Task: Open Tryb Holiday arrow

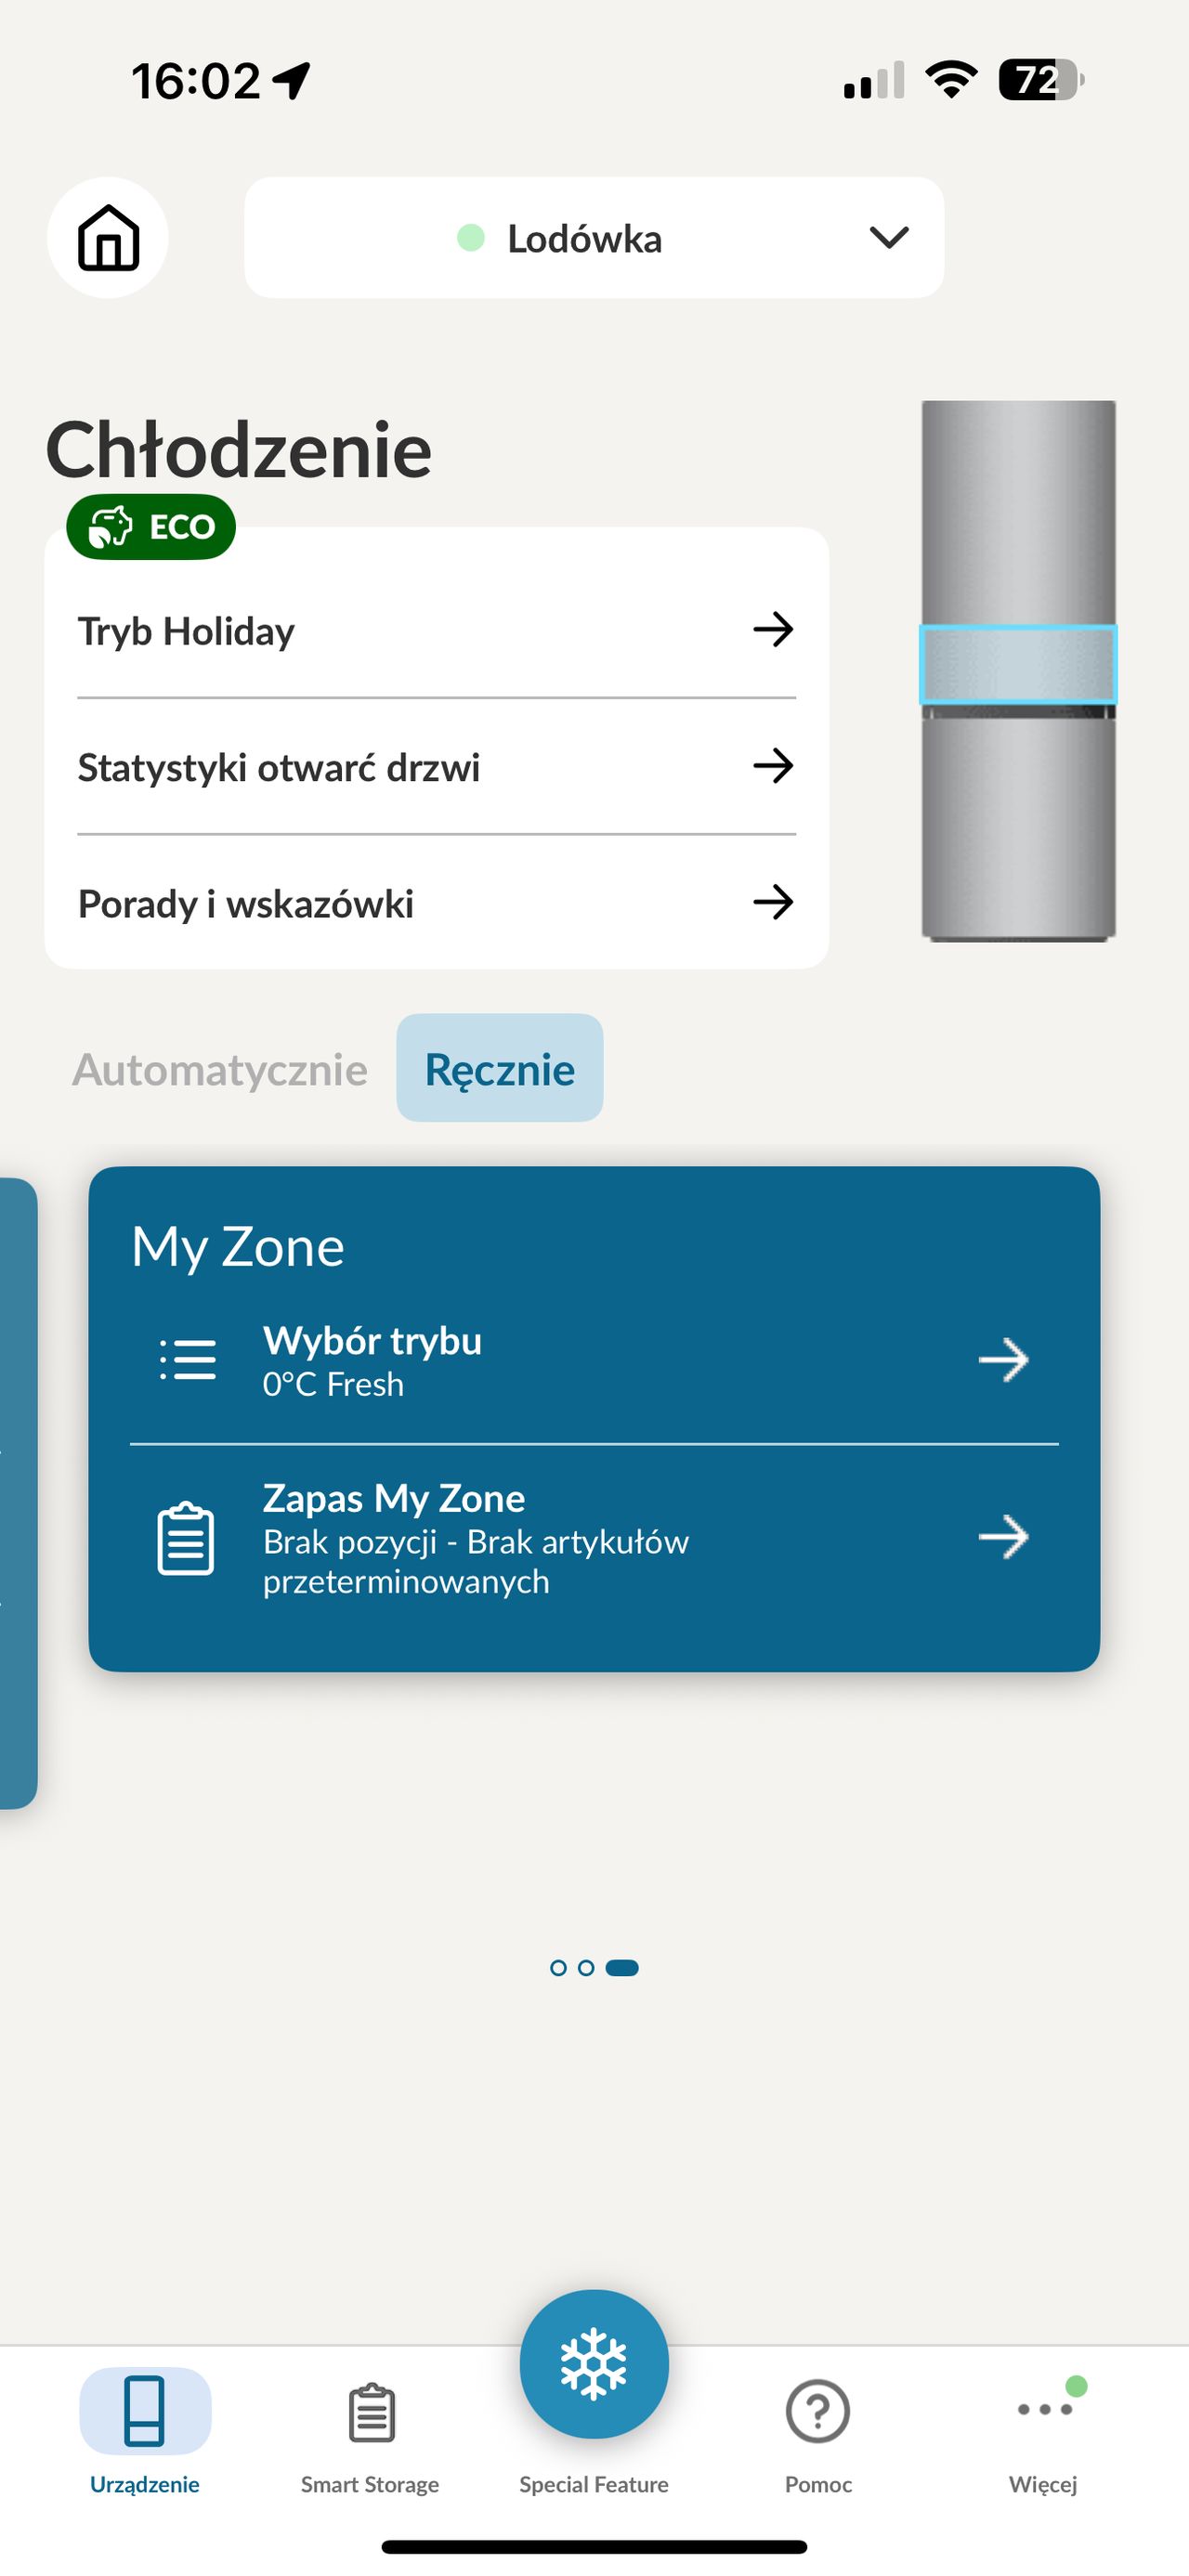Action: [x=773, y=630]
